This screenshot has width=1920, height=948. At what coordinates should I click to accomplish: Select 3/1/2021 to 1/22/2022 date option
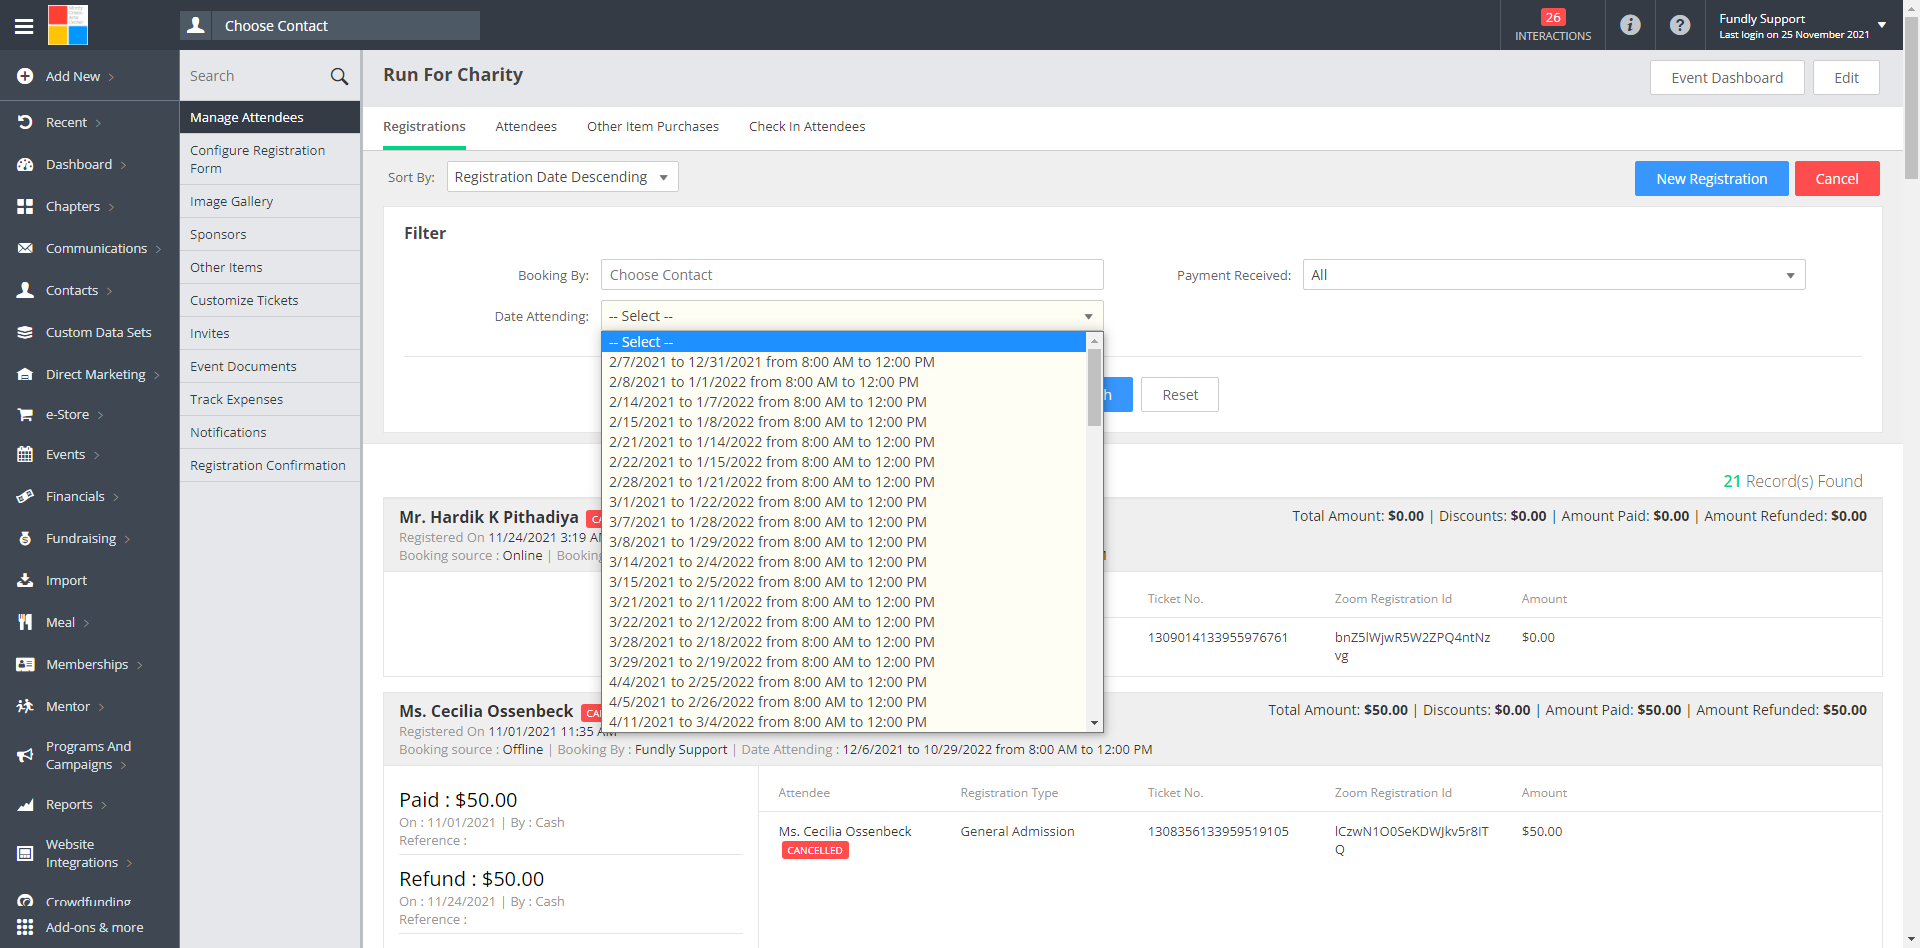[x=843, y=502]
